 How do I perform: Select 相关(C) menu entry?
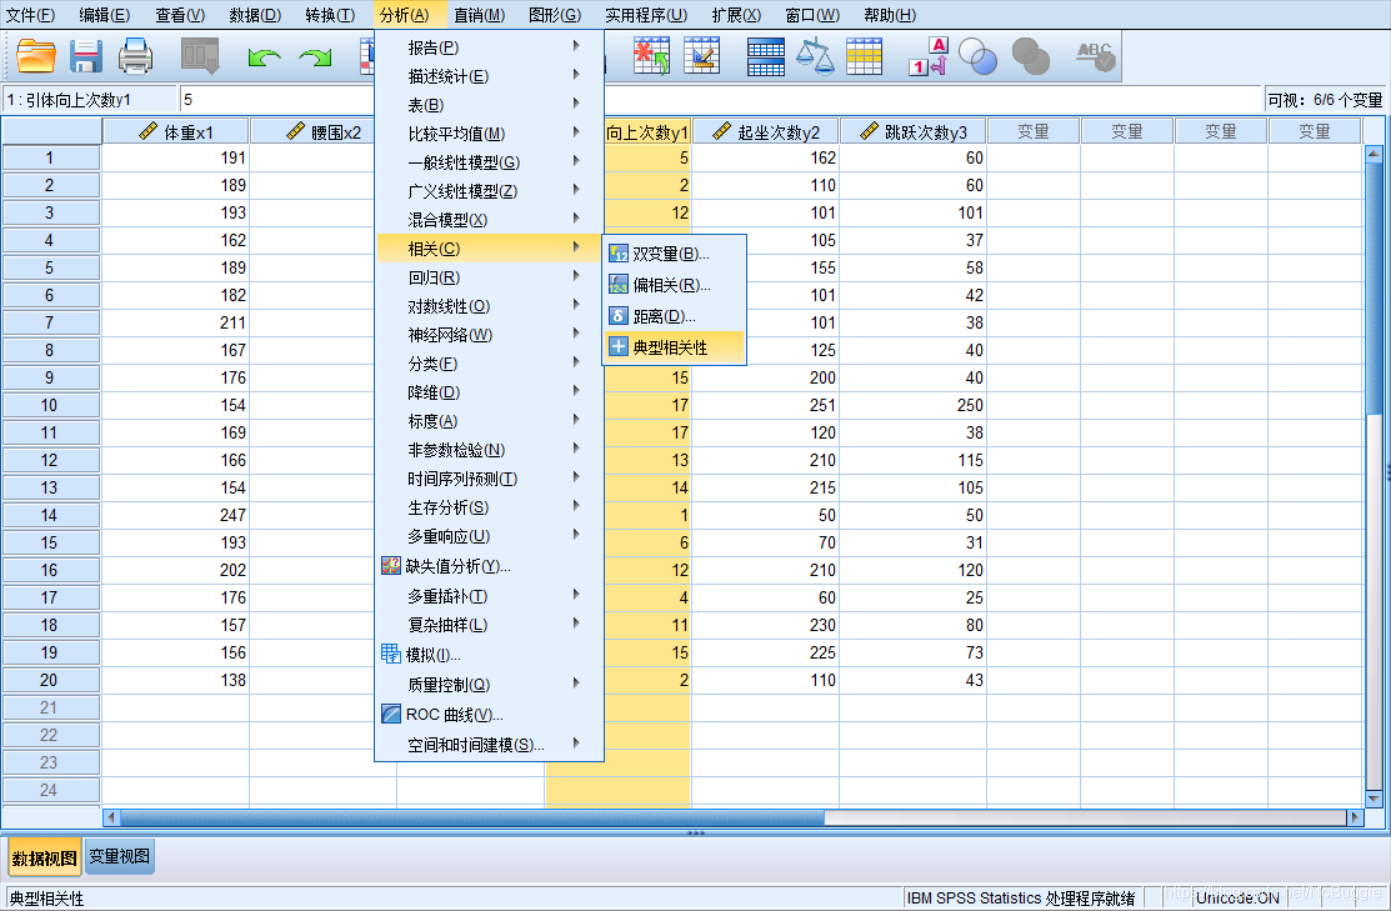(x=490, y=248)
